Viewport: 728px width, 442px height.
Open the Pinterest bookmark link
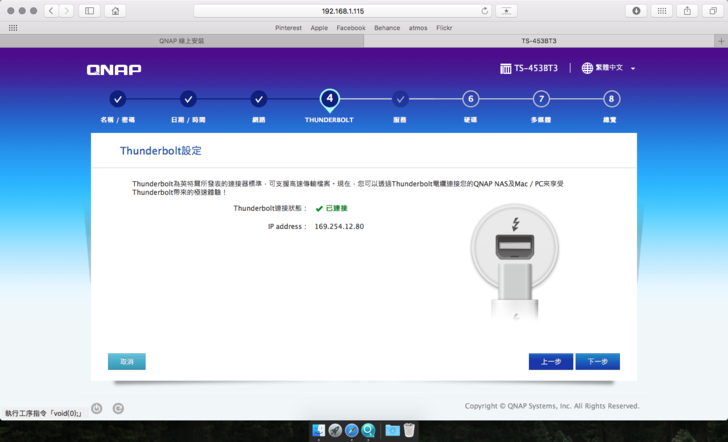pyautogui.click(x=288, y=28)
